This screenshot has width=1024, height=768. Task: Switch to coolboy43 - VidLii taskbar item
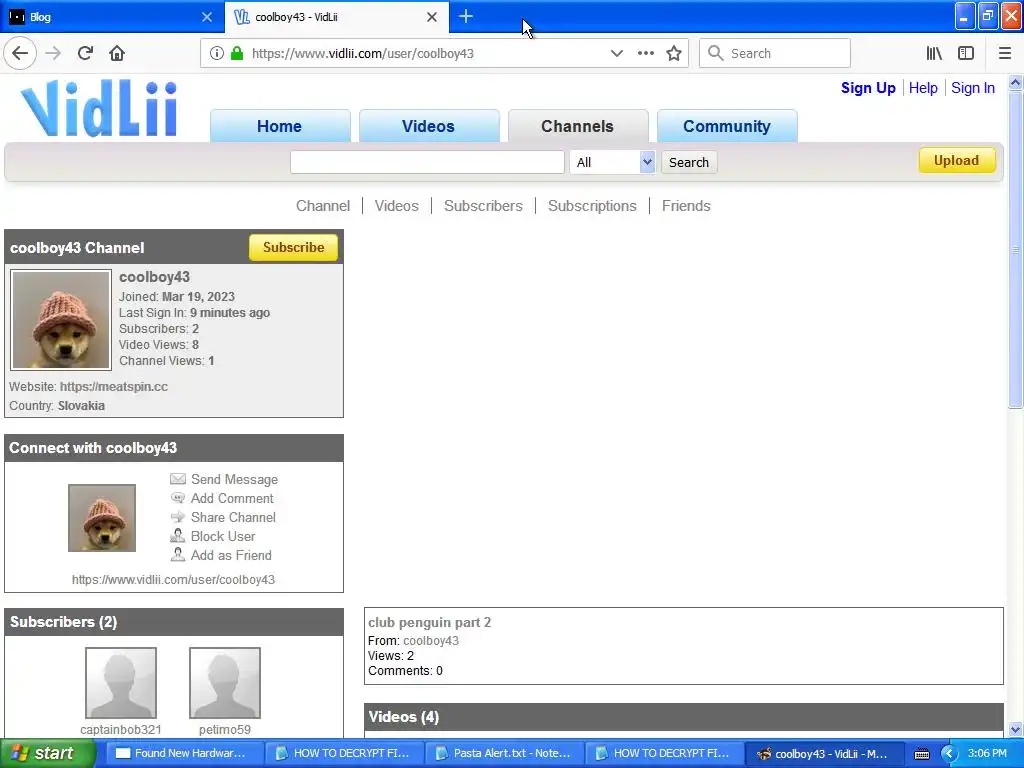point(824,753)
